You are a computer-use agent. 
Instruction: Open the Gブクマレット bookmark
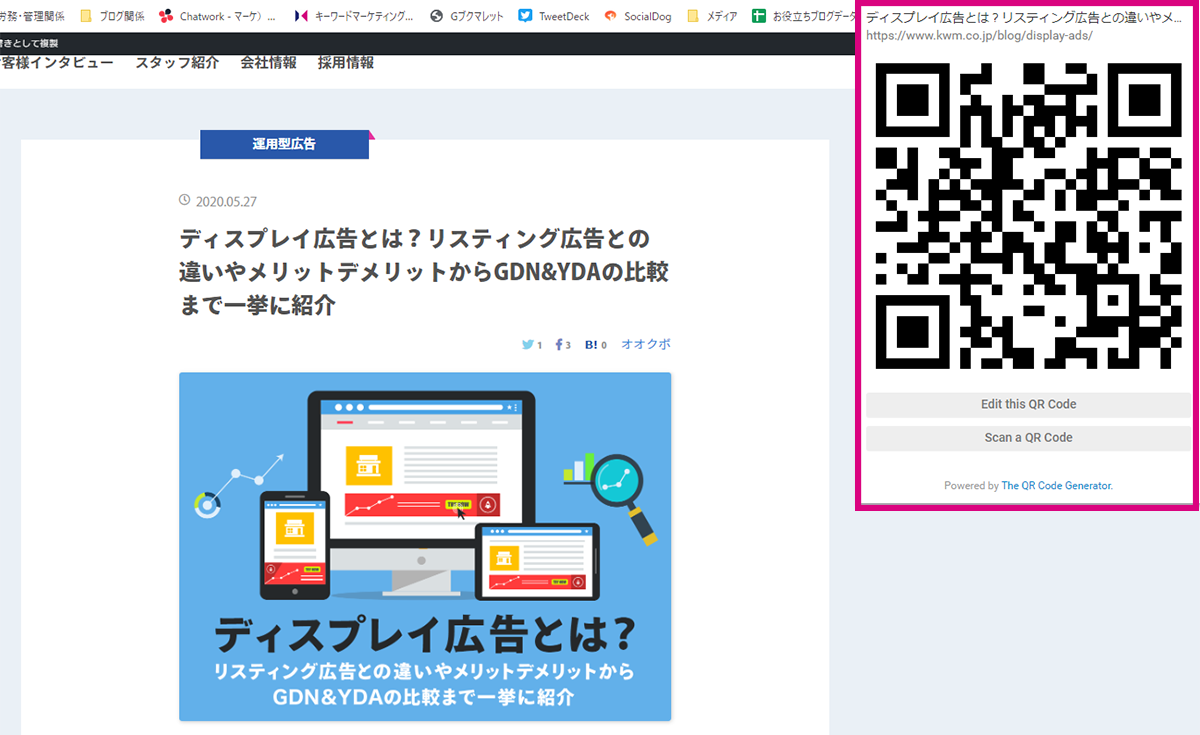(466, 16)
